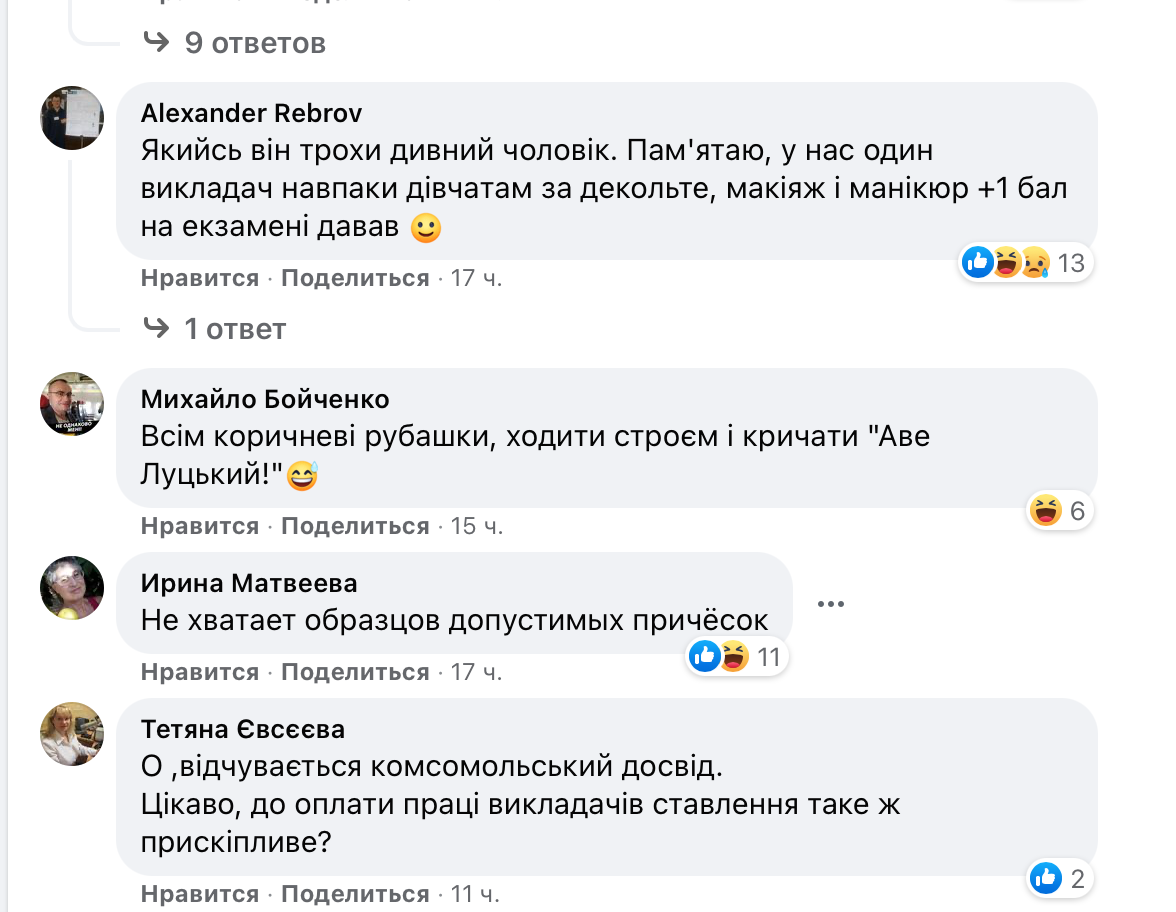
Task: Open Alexander Rebrov's profile picture
Action: tap(72, 118)
